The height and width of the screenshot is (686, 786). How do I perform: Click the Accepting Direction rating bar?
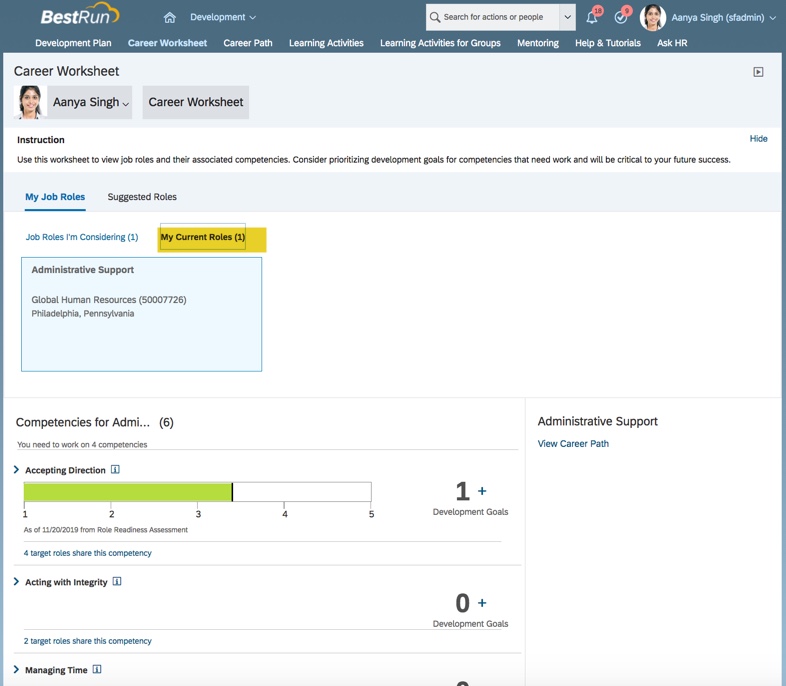click(x=198, y=492)
